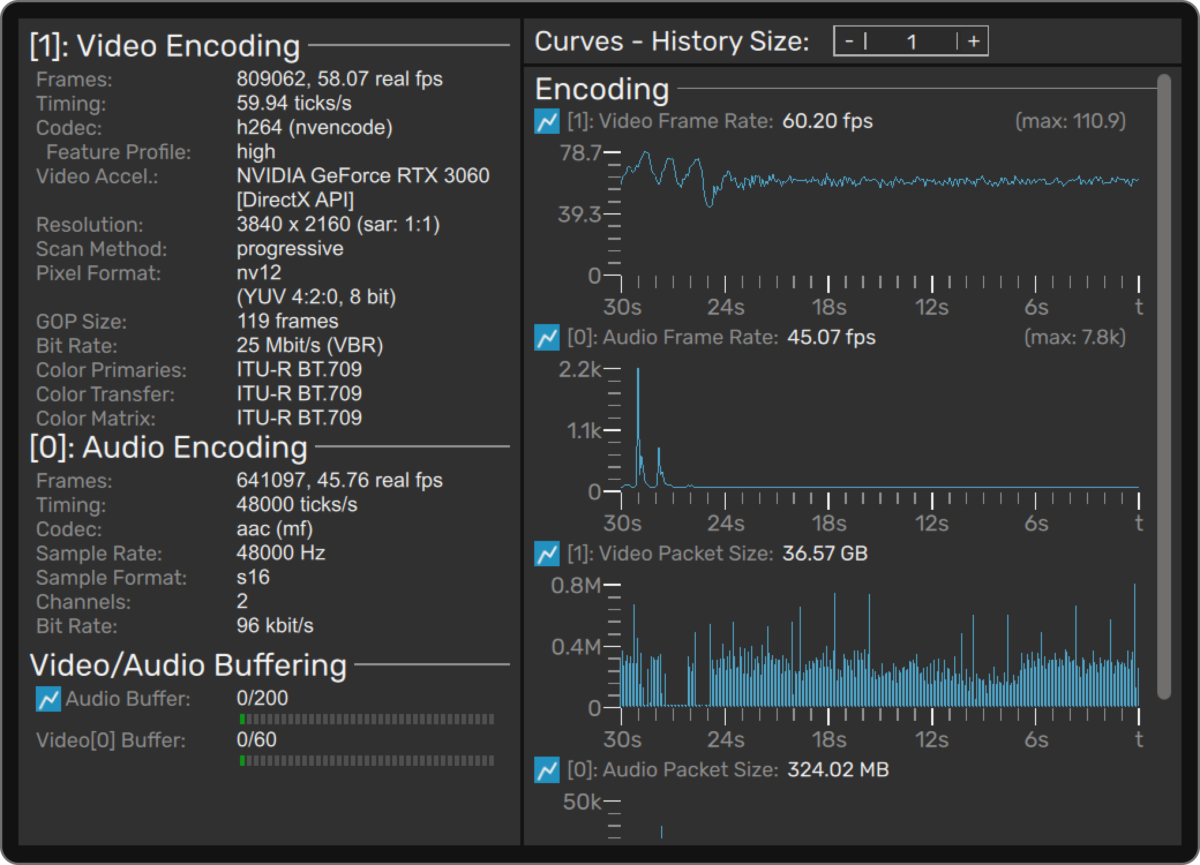Click the 60.20 fps frame rate value
The width and height of the screenshot is (1200, 865).
click(826, 121)
